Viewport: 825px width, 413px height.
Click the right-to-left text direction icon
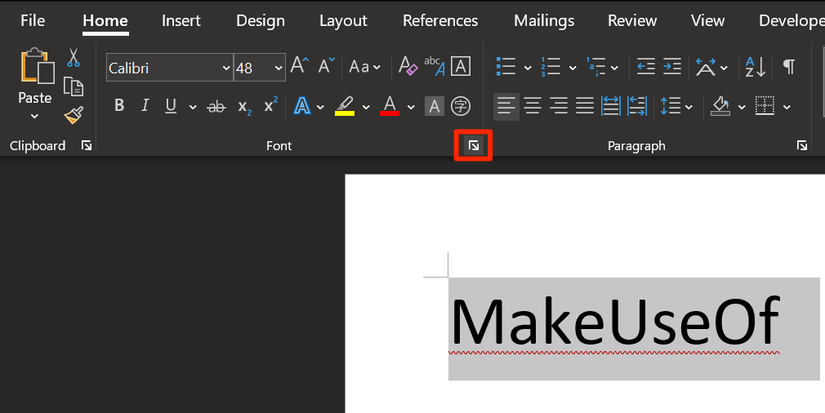tap(637, 107)
